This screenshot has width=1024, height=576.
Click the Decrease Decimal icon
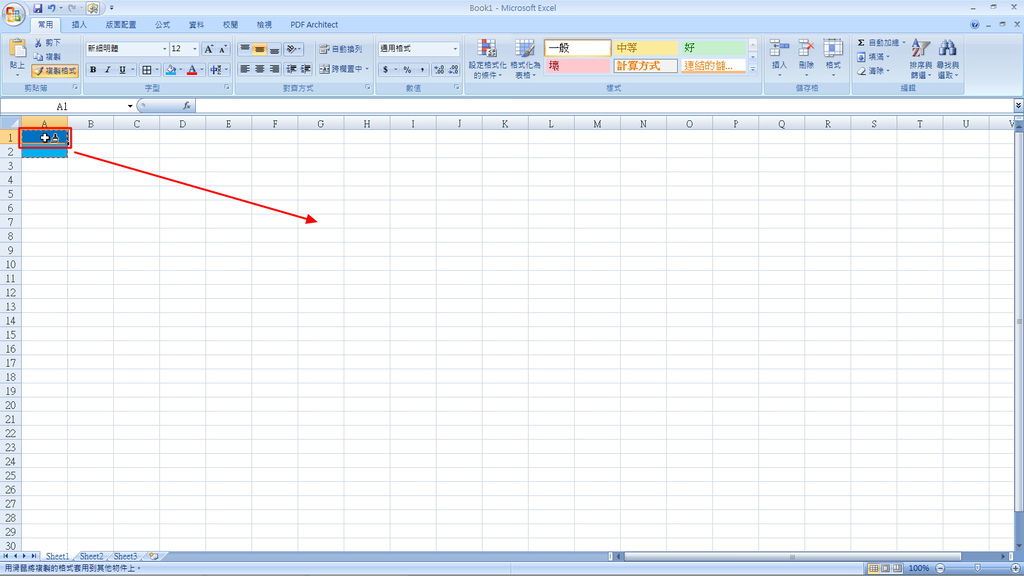coord(453,70)
